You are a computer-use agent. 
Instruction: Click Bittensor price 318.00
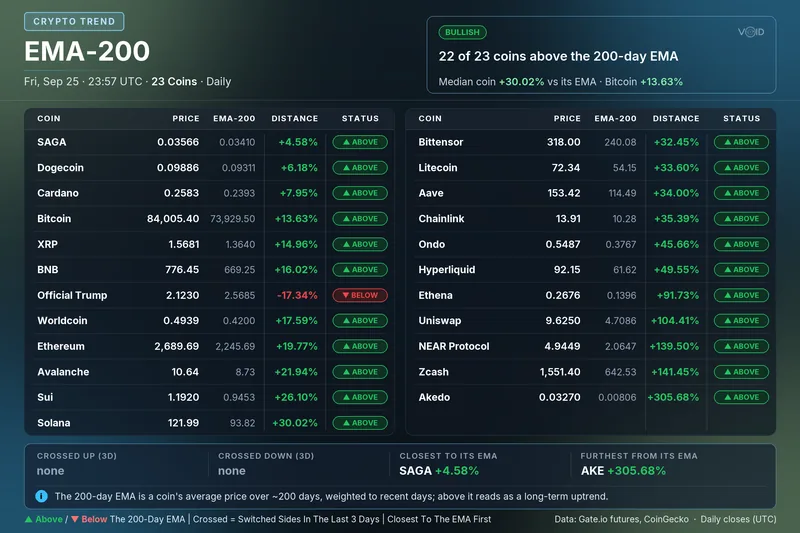[x=564, y=142]
